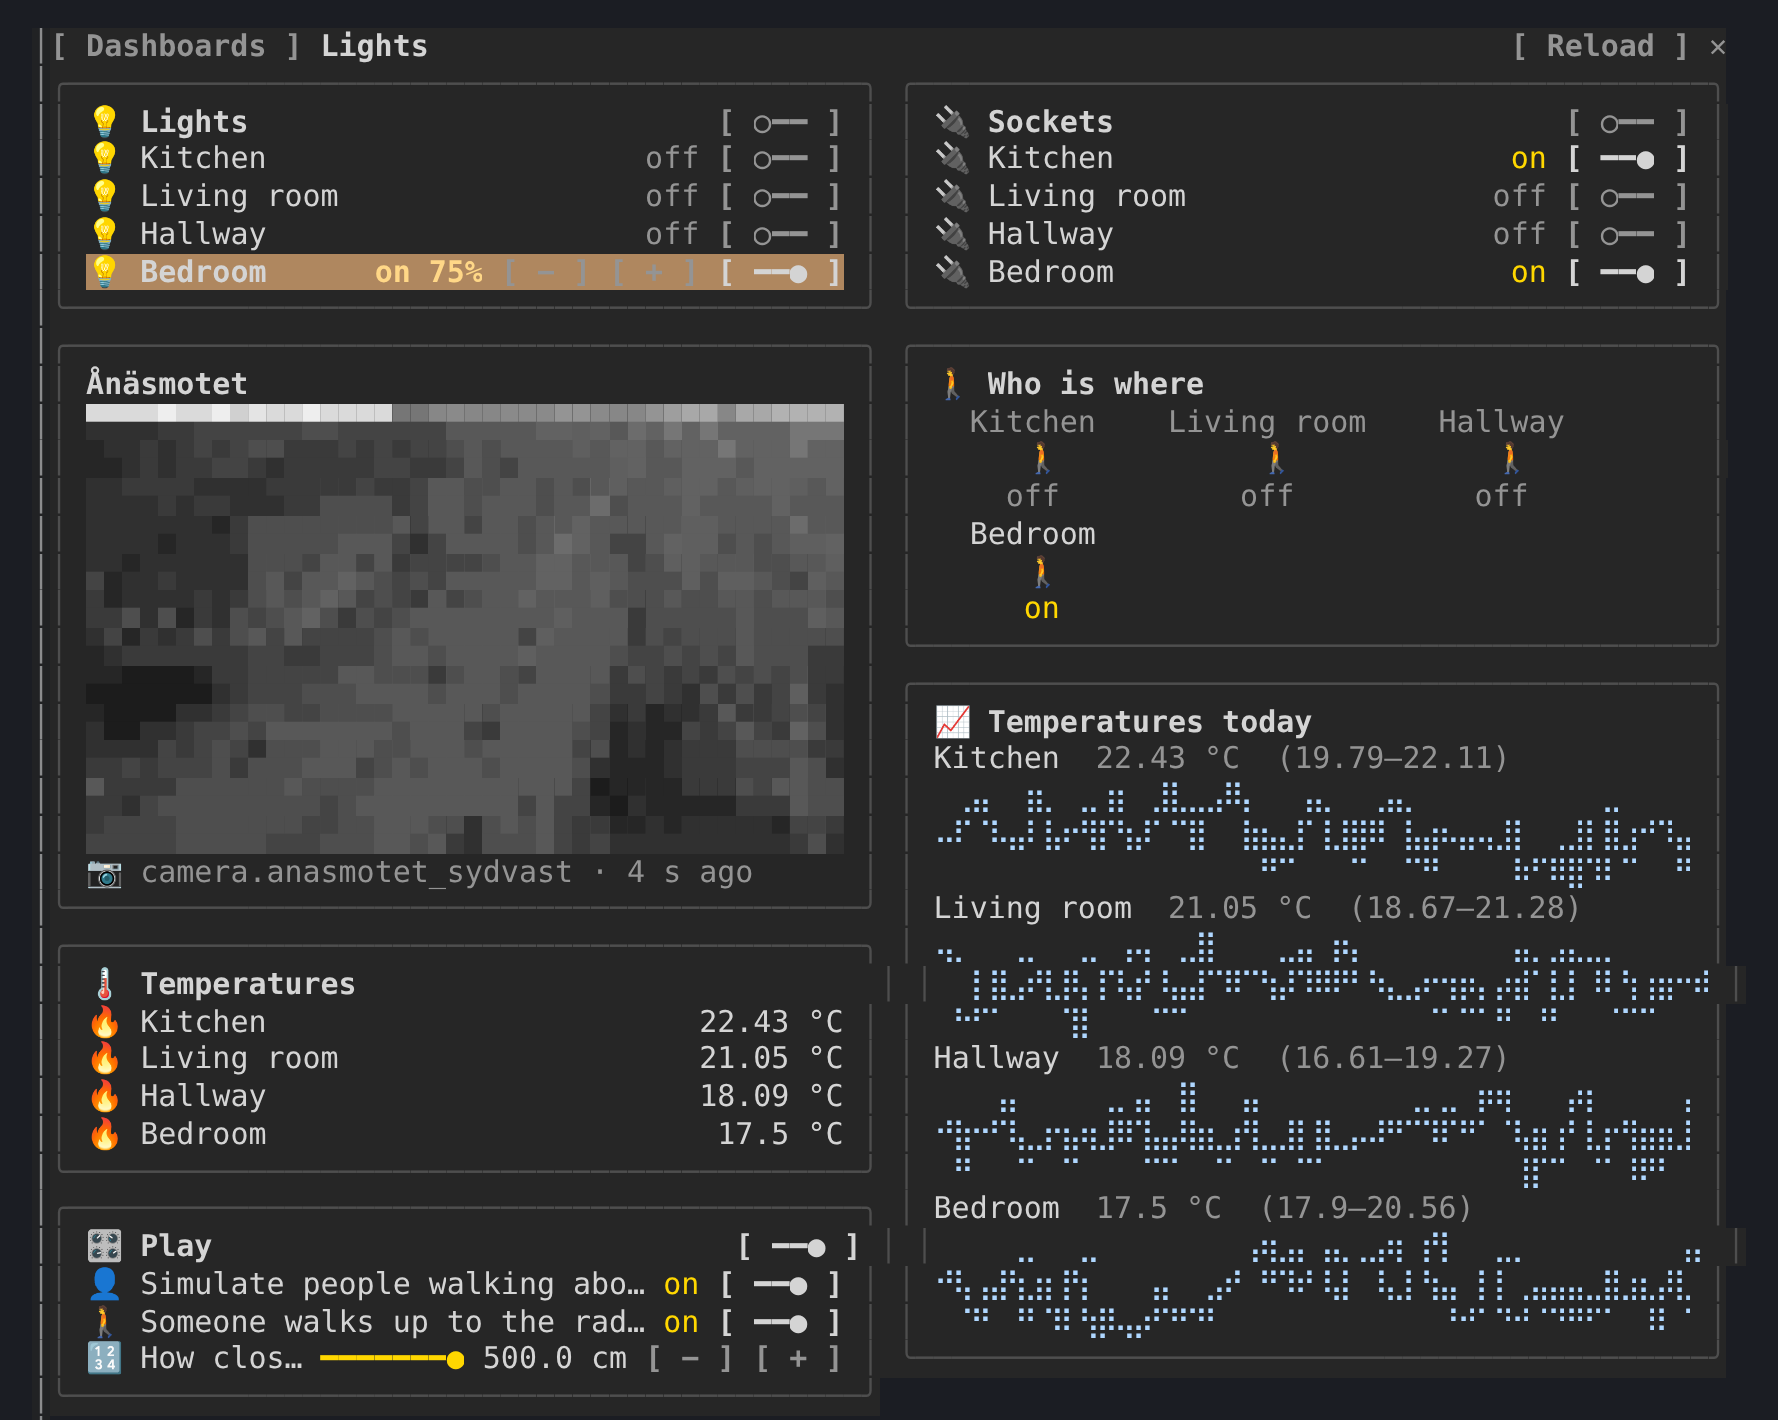Click the control knobs icon beside Play
The image size is (1778, 1420).
[104, 1246]
